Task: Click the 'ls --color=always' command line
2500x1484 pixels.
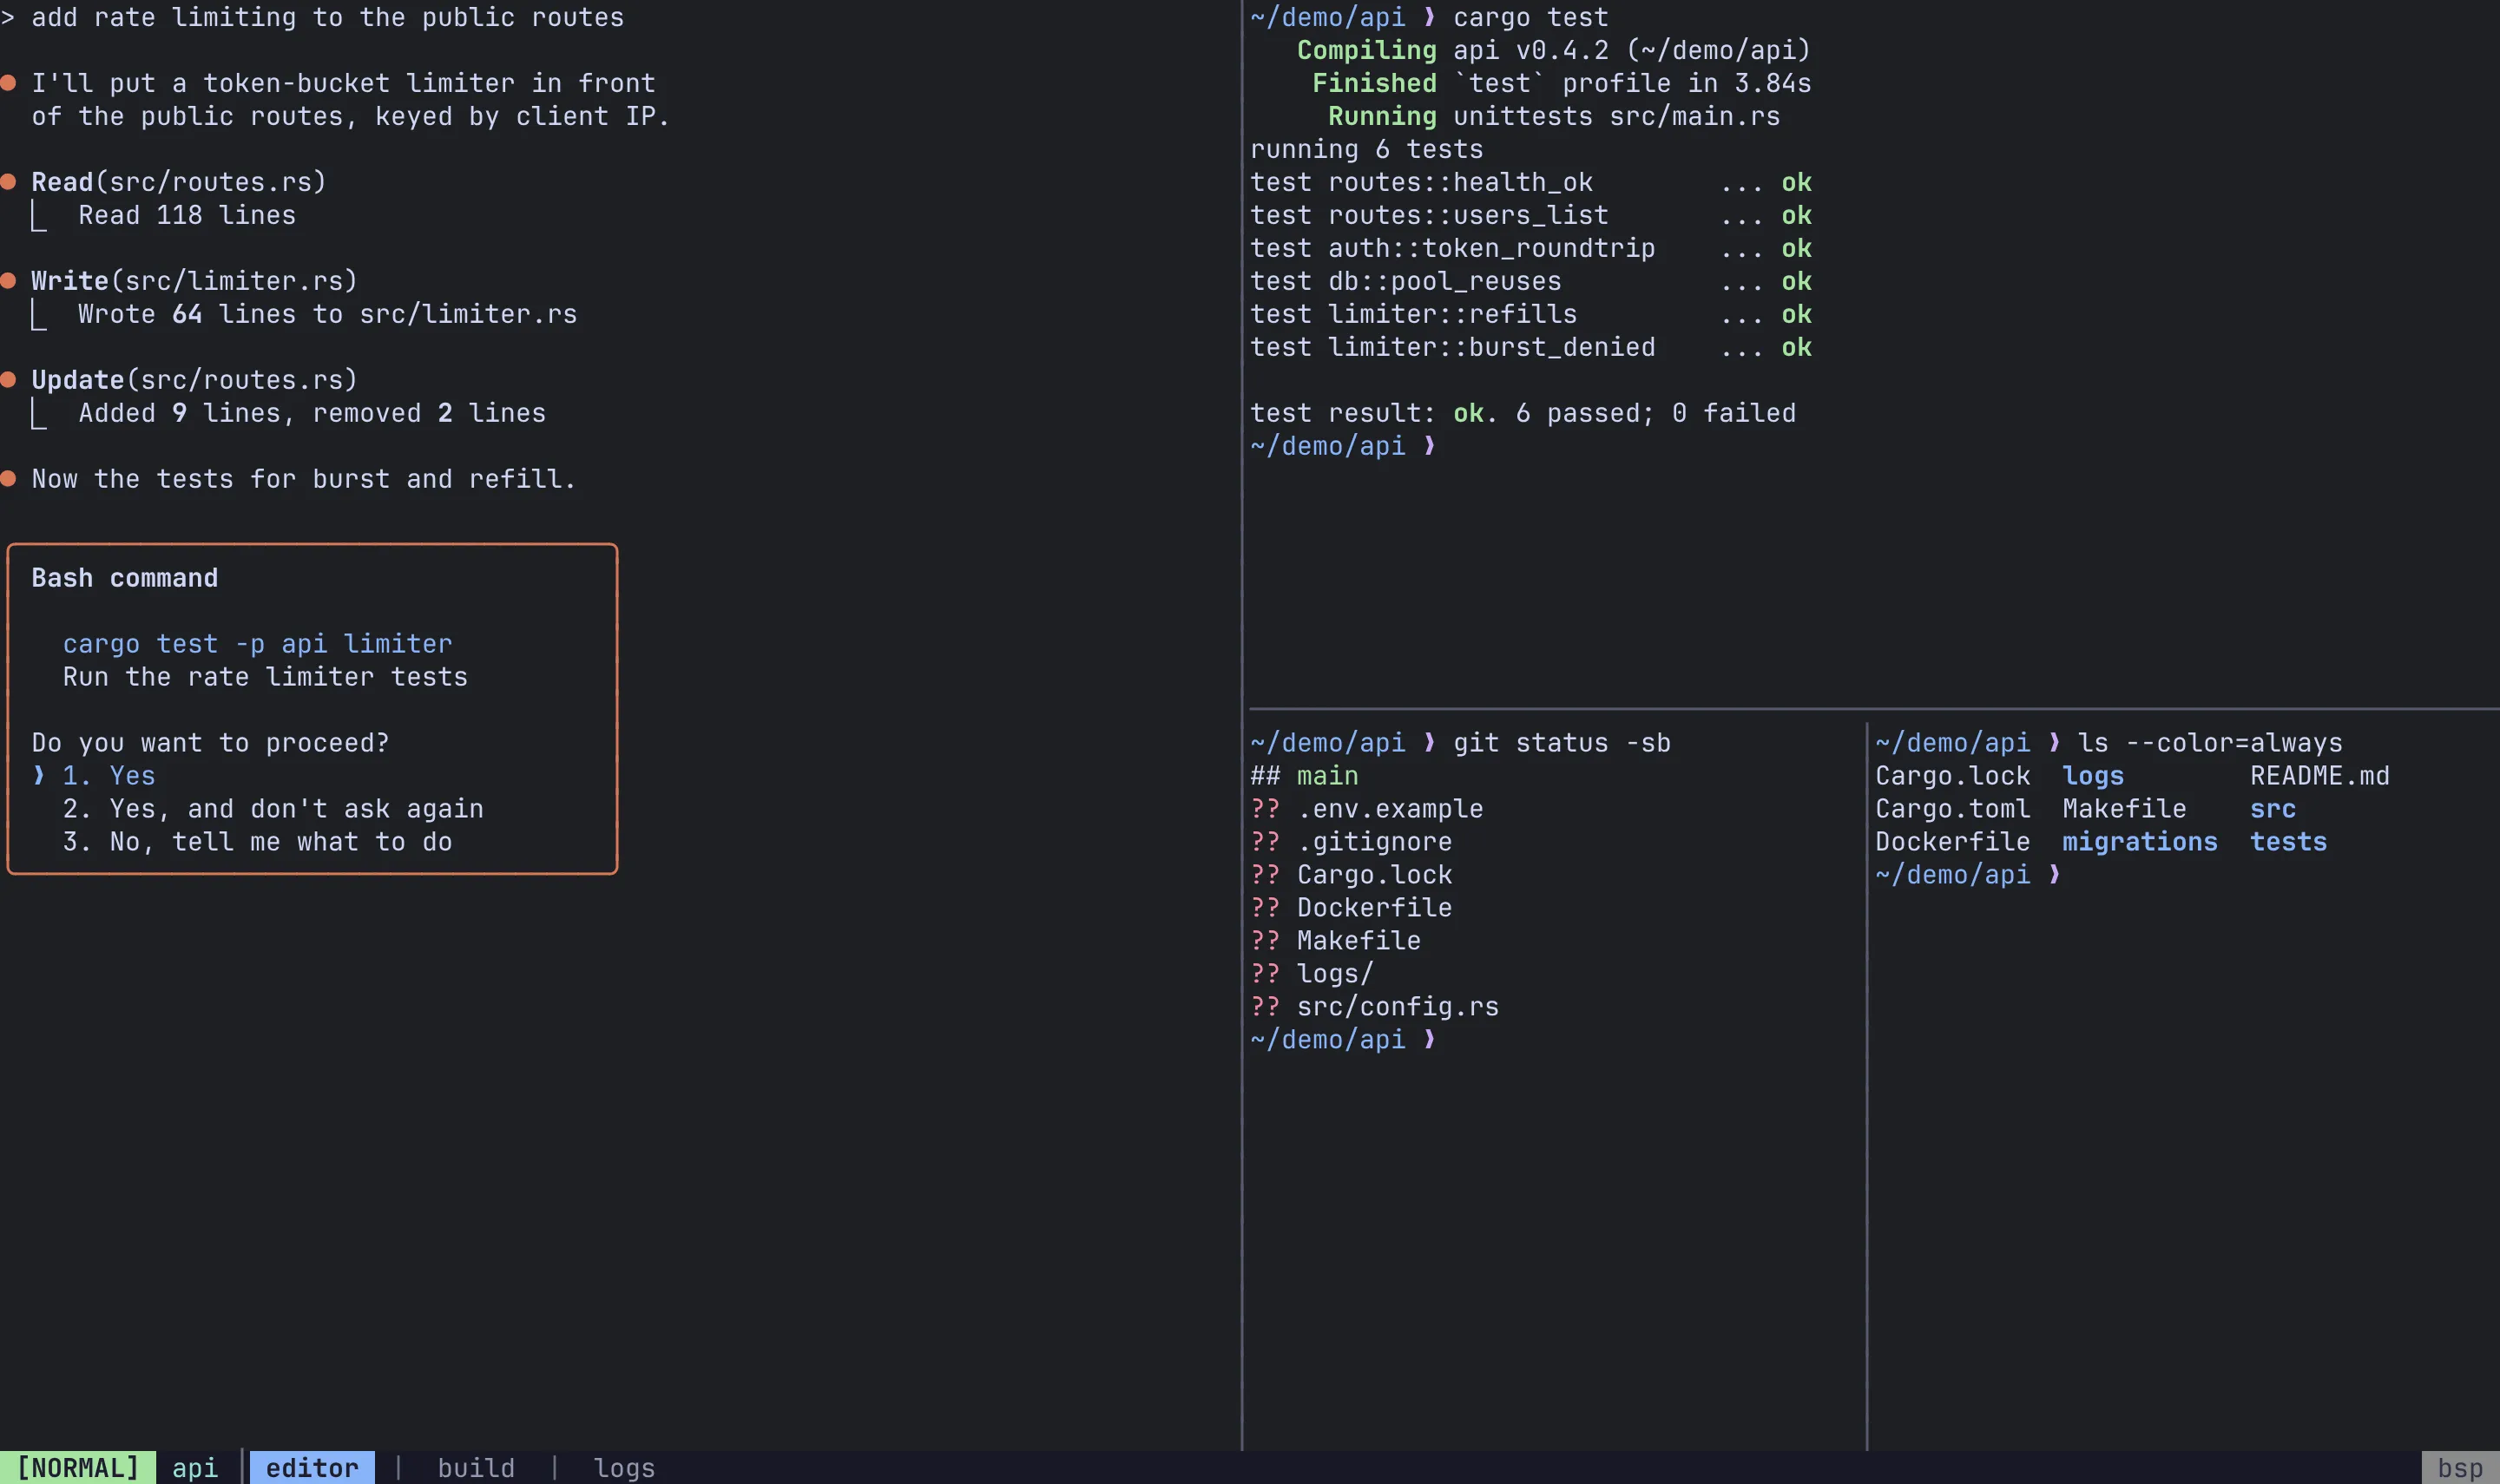Action: (2109, 743)
